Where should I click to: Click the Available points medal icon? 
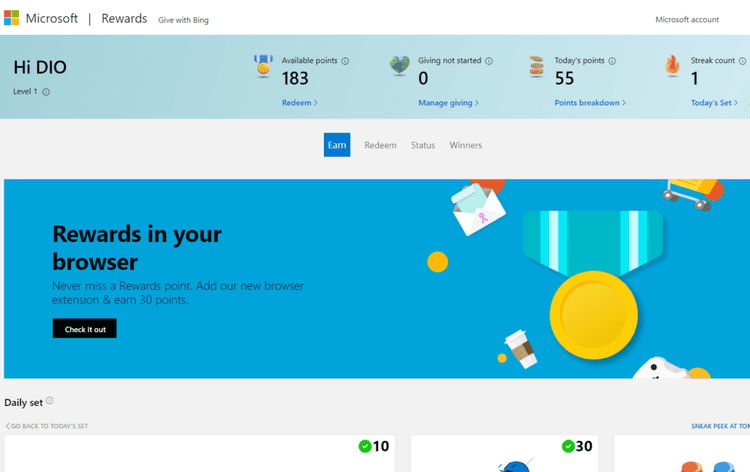pos(263,66)
